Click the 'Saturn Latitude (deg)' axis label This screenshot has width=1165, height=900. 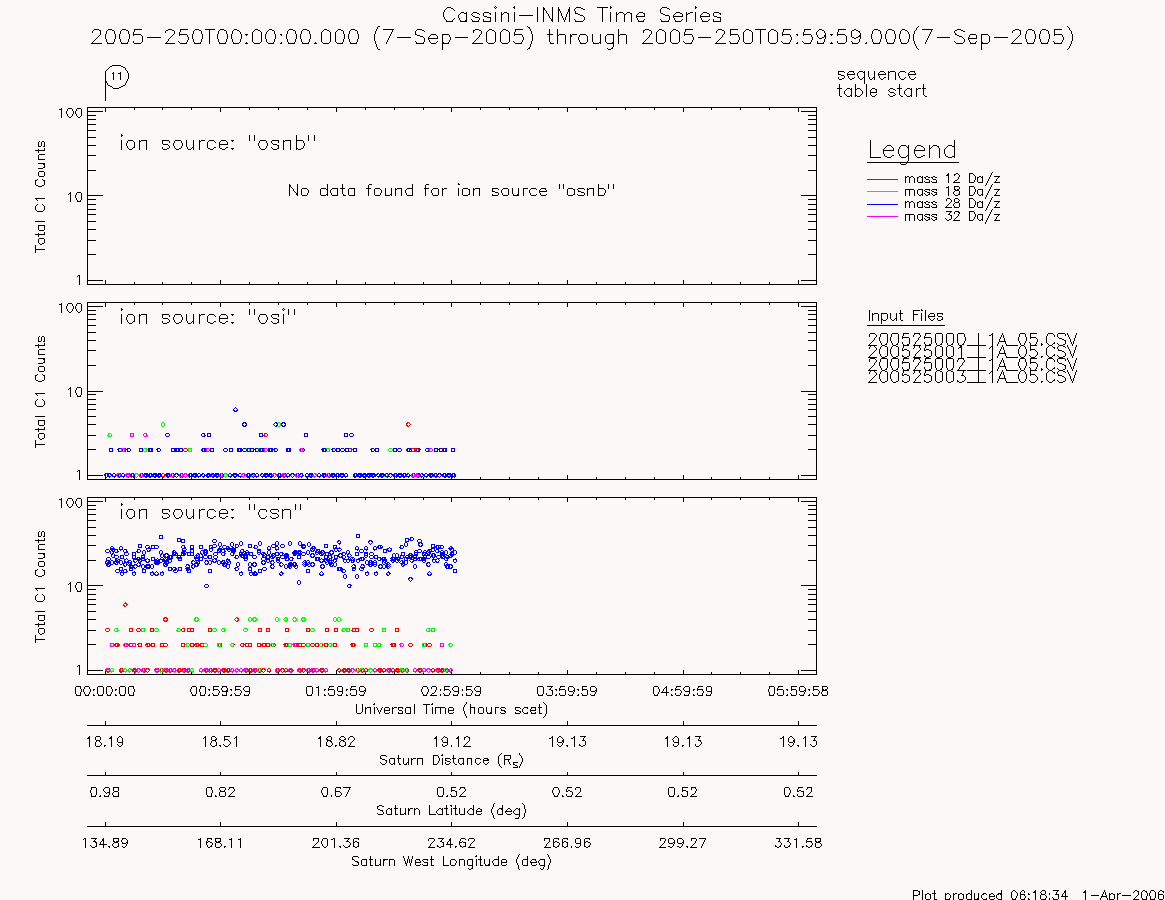[451, 810]
